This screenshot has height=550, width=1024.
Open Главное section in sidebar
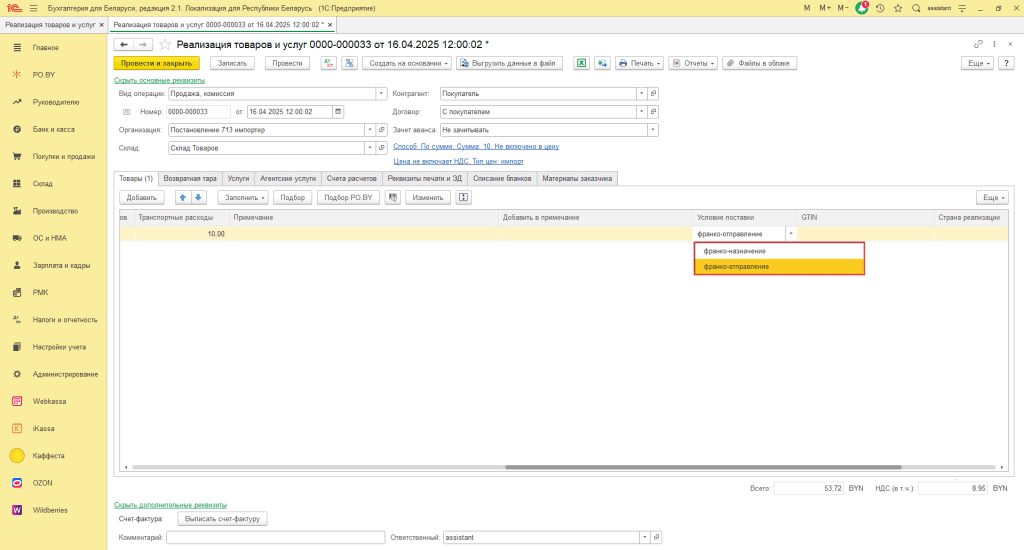tap(46, 48)
